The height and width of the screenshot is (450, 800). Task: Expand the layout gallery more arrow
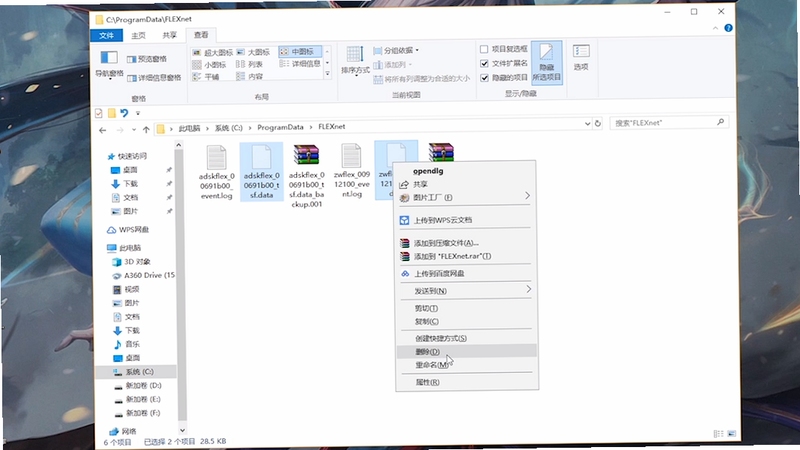coord(328,74)
